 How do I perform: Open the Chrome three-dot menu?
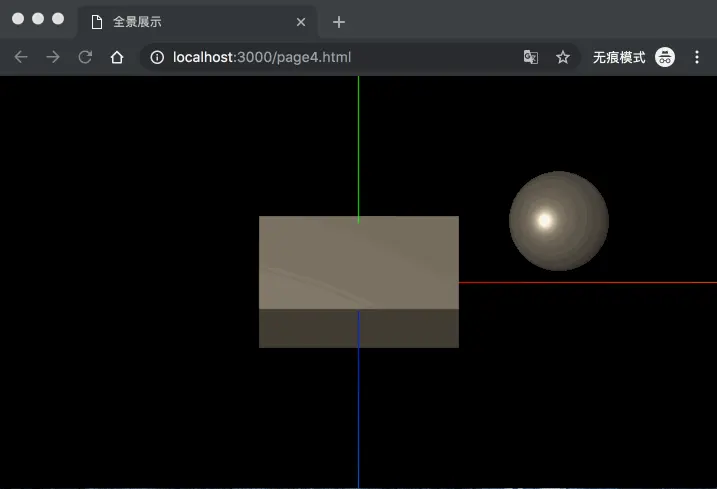click(x=697, y=57)
